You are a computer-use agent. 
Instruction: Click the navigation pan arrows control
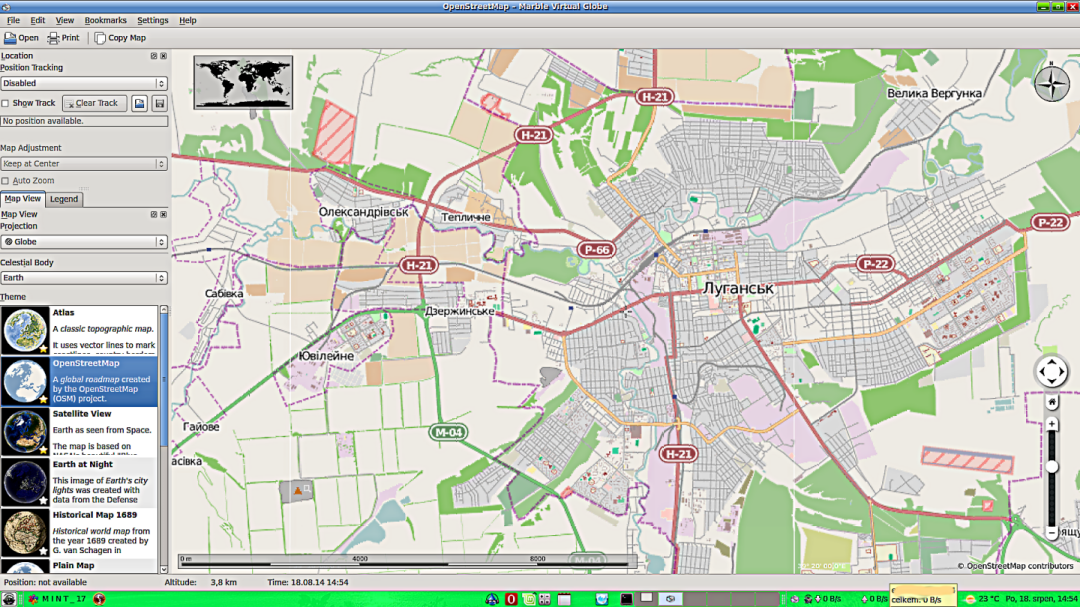pos(1051,372)
